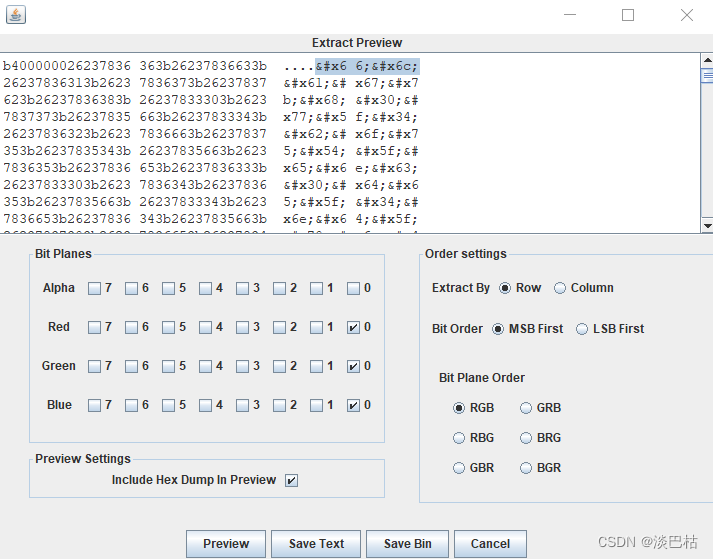Uncheck Green bit plane 0

[353, 367]
